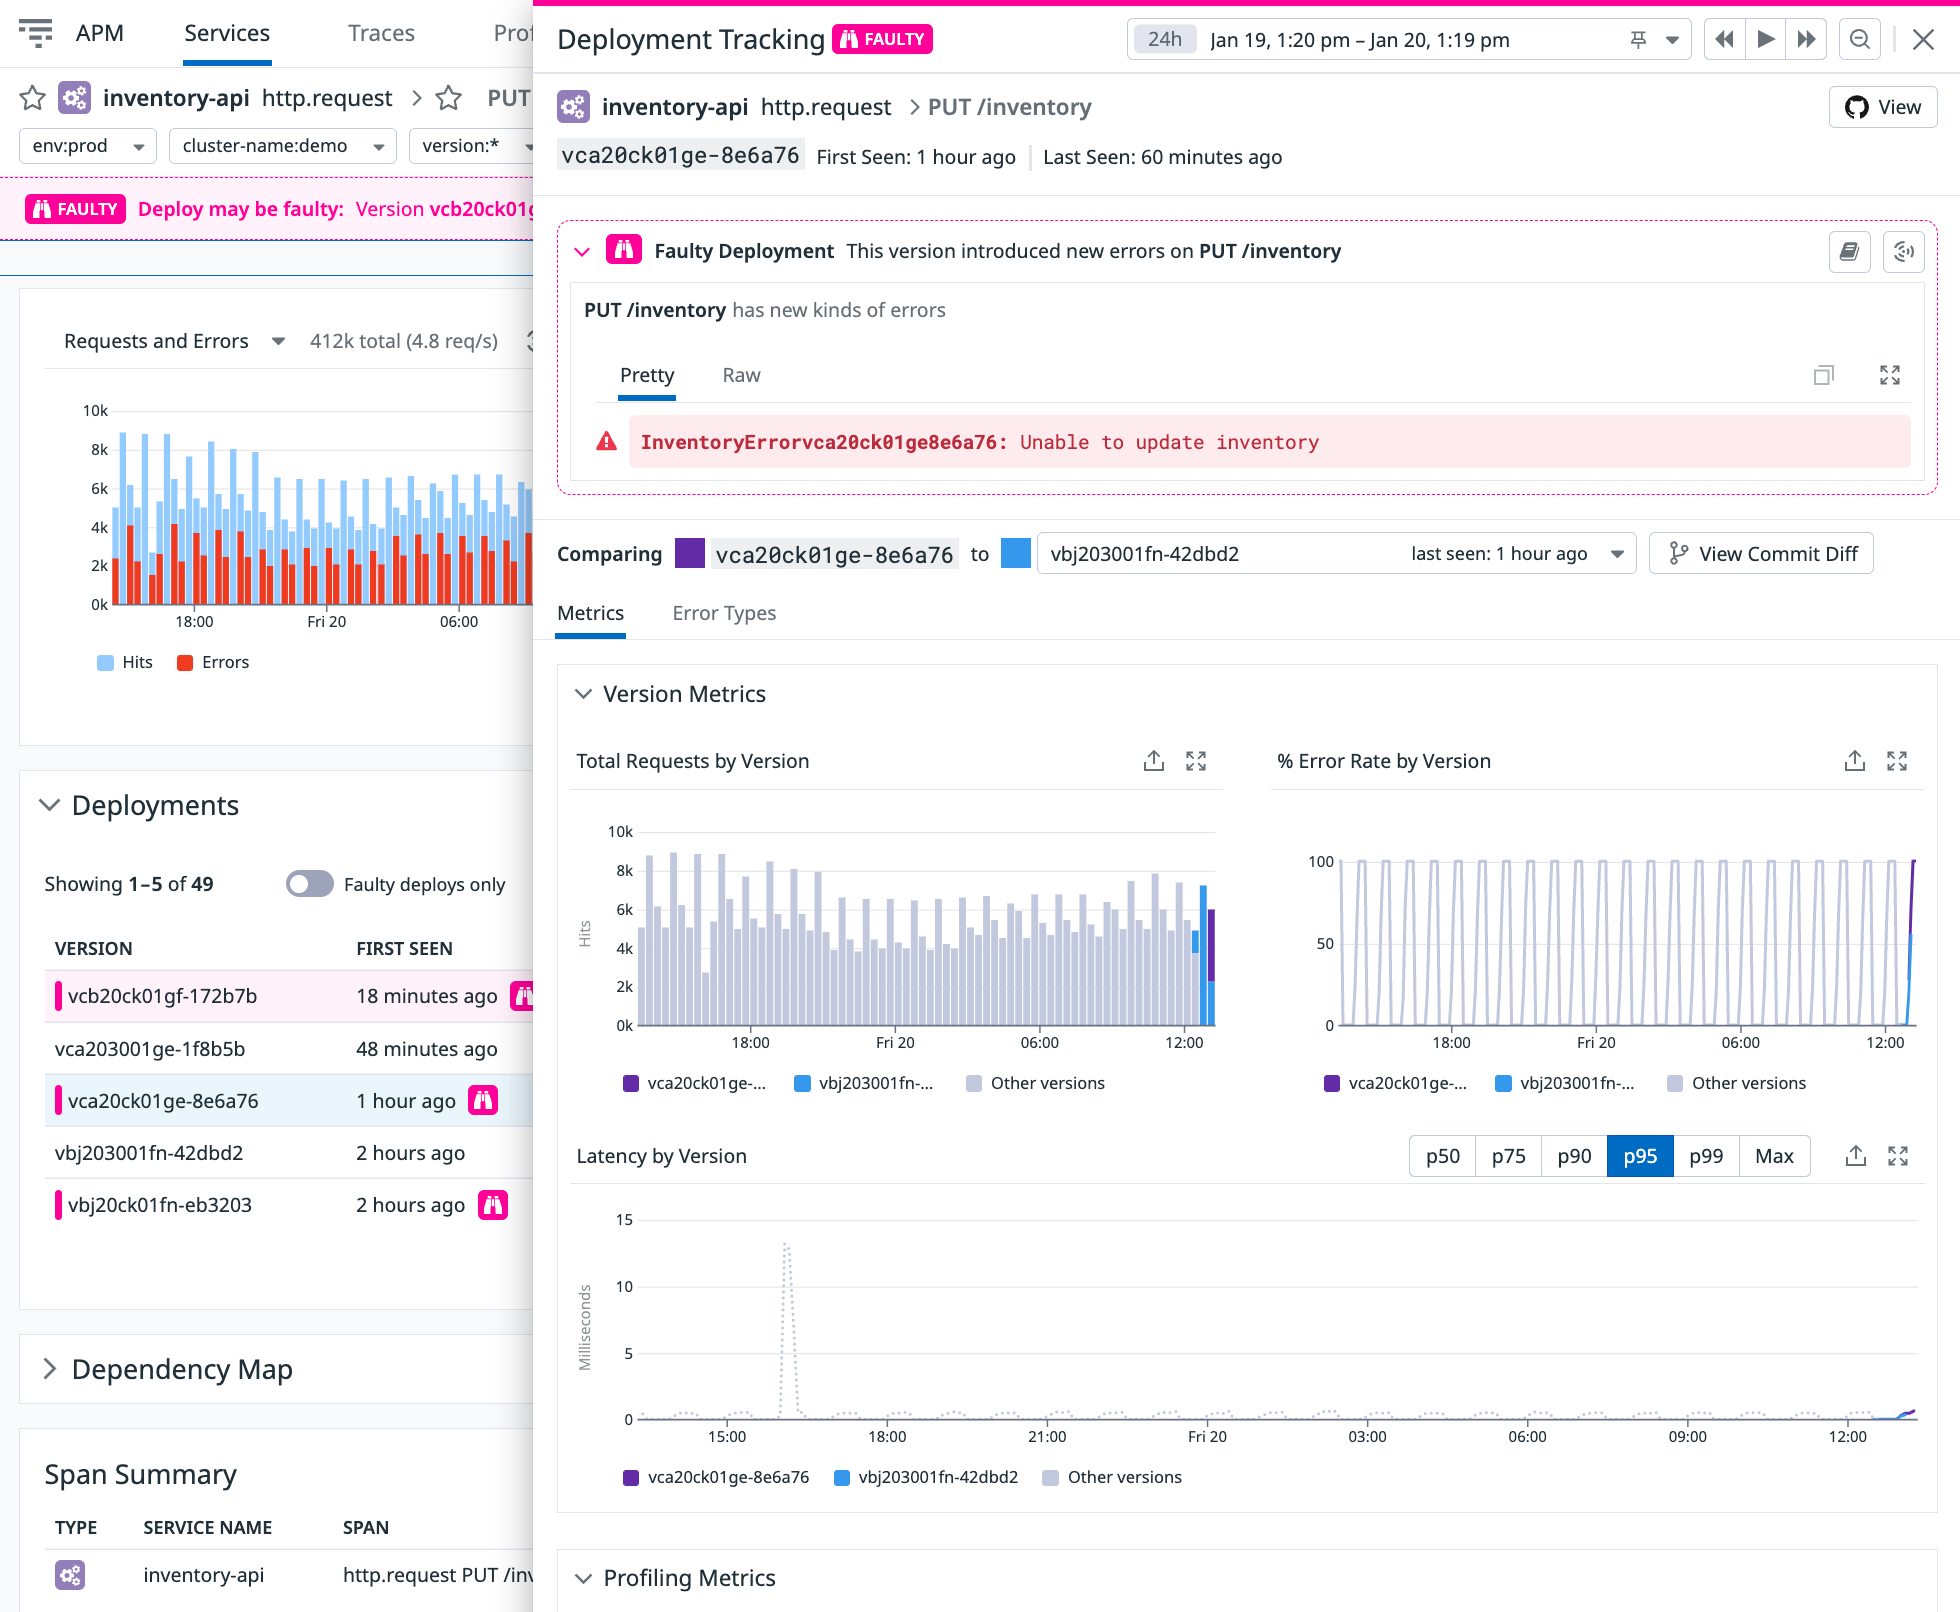This screenshot has height=1612, width=1960.
Task: Export the % Error Rate by Version graph
Action: click(x=1855, y=761)
